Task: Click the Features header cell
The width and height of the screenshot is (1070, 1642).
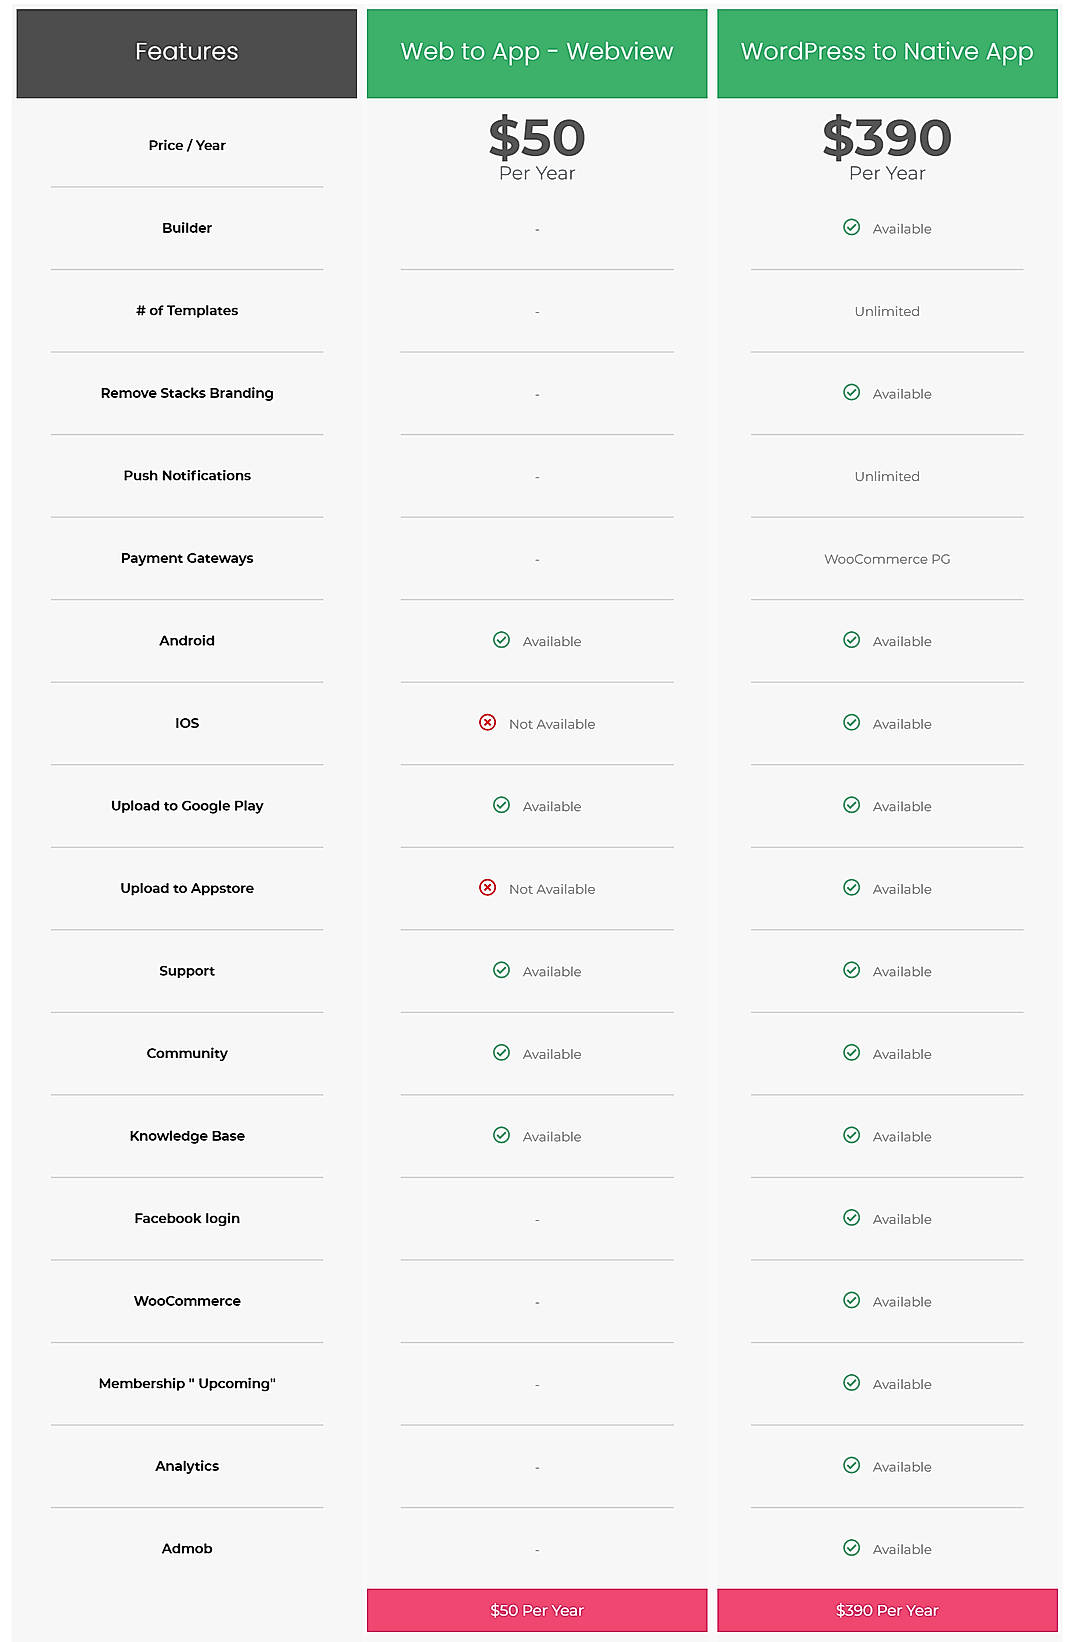Action: pos(186,51)
